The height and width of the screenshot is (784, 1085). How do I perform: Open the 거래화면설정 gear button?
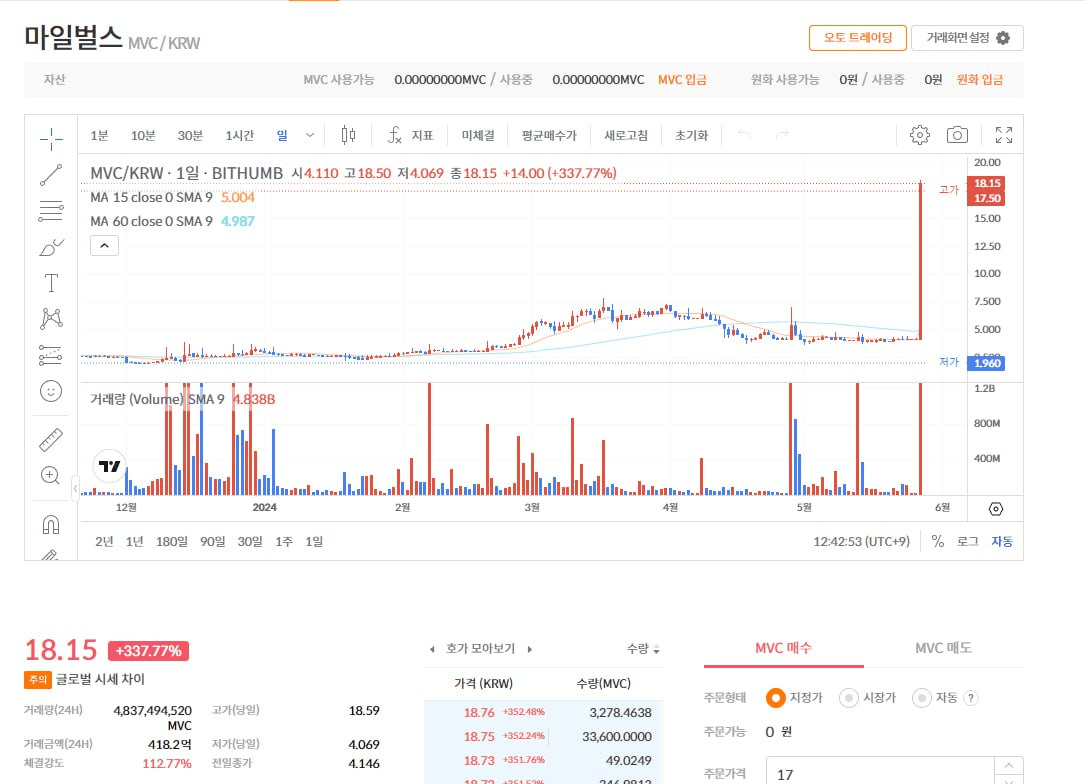tap(967, 38)
